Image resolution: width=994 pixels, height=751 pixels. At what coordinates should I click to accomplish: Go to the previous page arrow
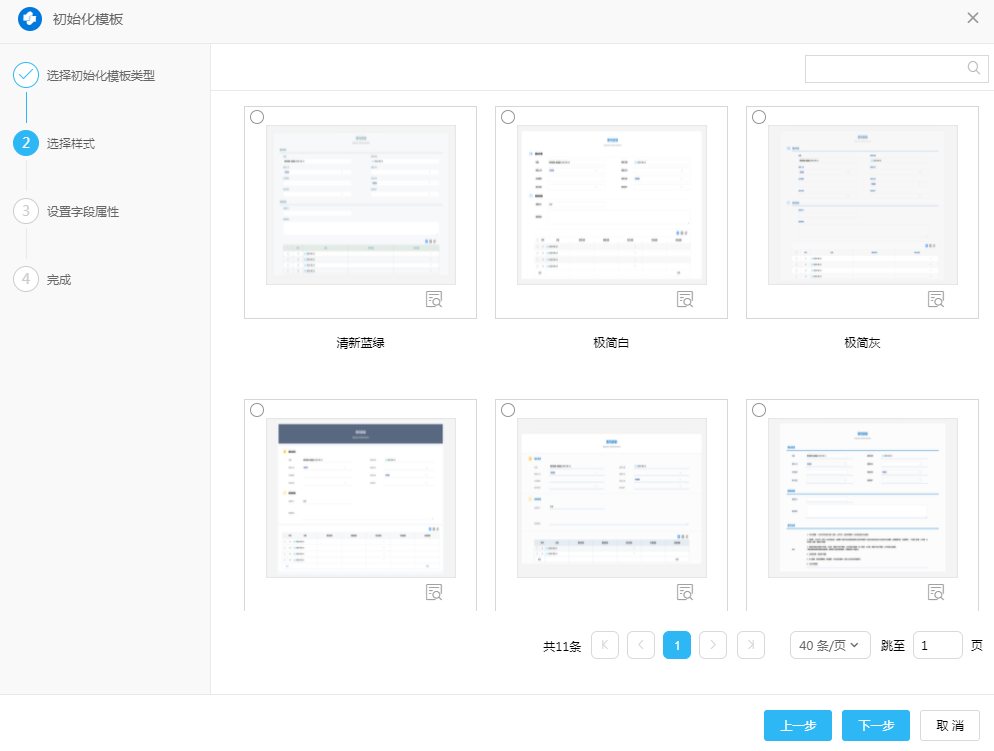point(641,645)
